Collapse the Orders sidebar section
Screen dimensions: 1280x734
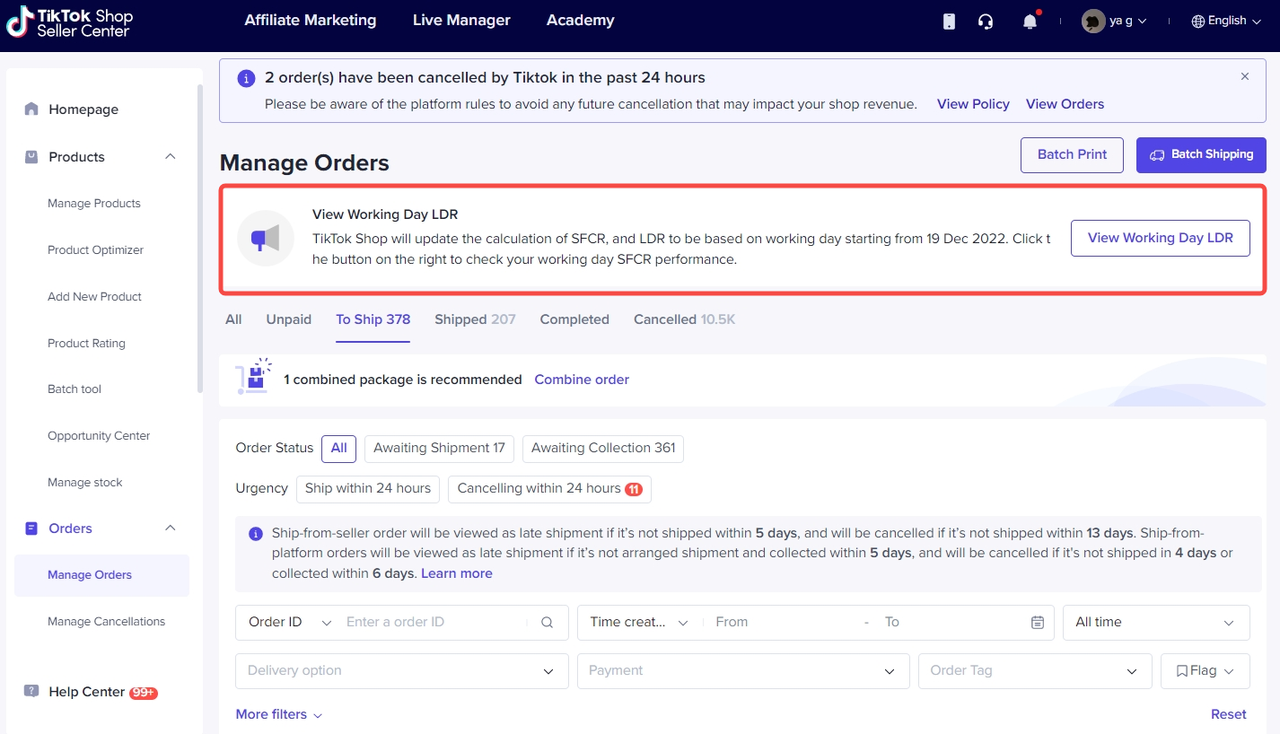tap(170, 528)
